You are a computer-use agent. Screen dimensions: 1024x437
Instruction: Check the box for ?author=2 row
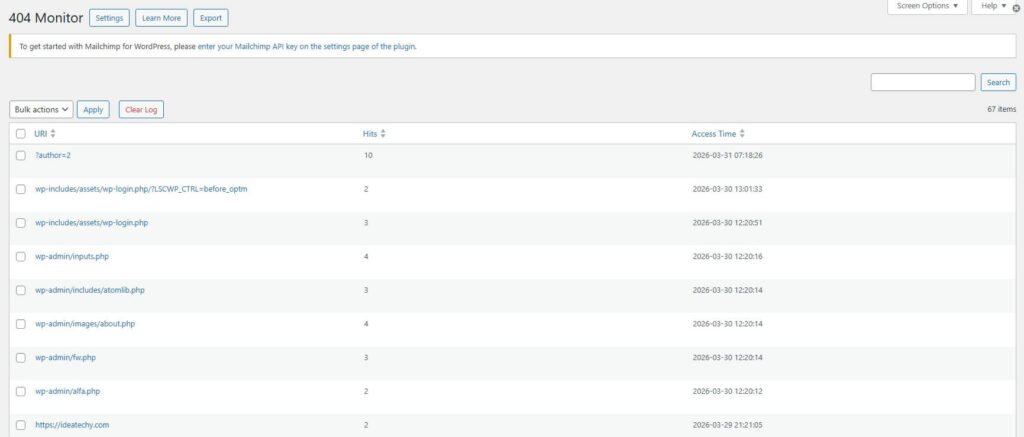click(x=21, y=155)
